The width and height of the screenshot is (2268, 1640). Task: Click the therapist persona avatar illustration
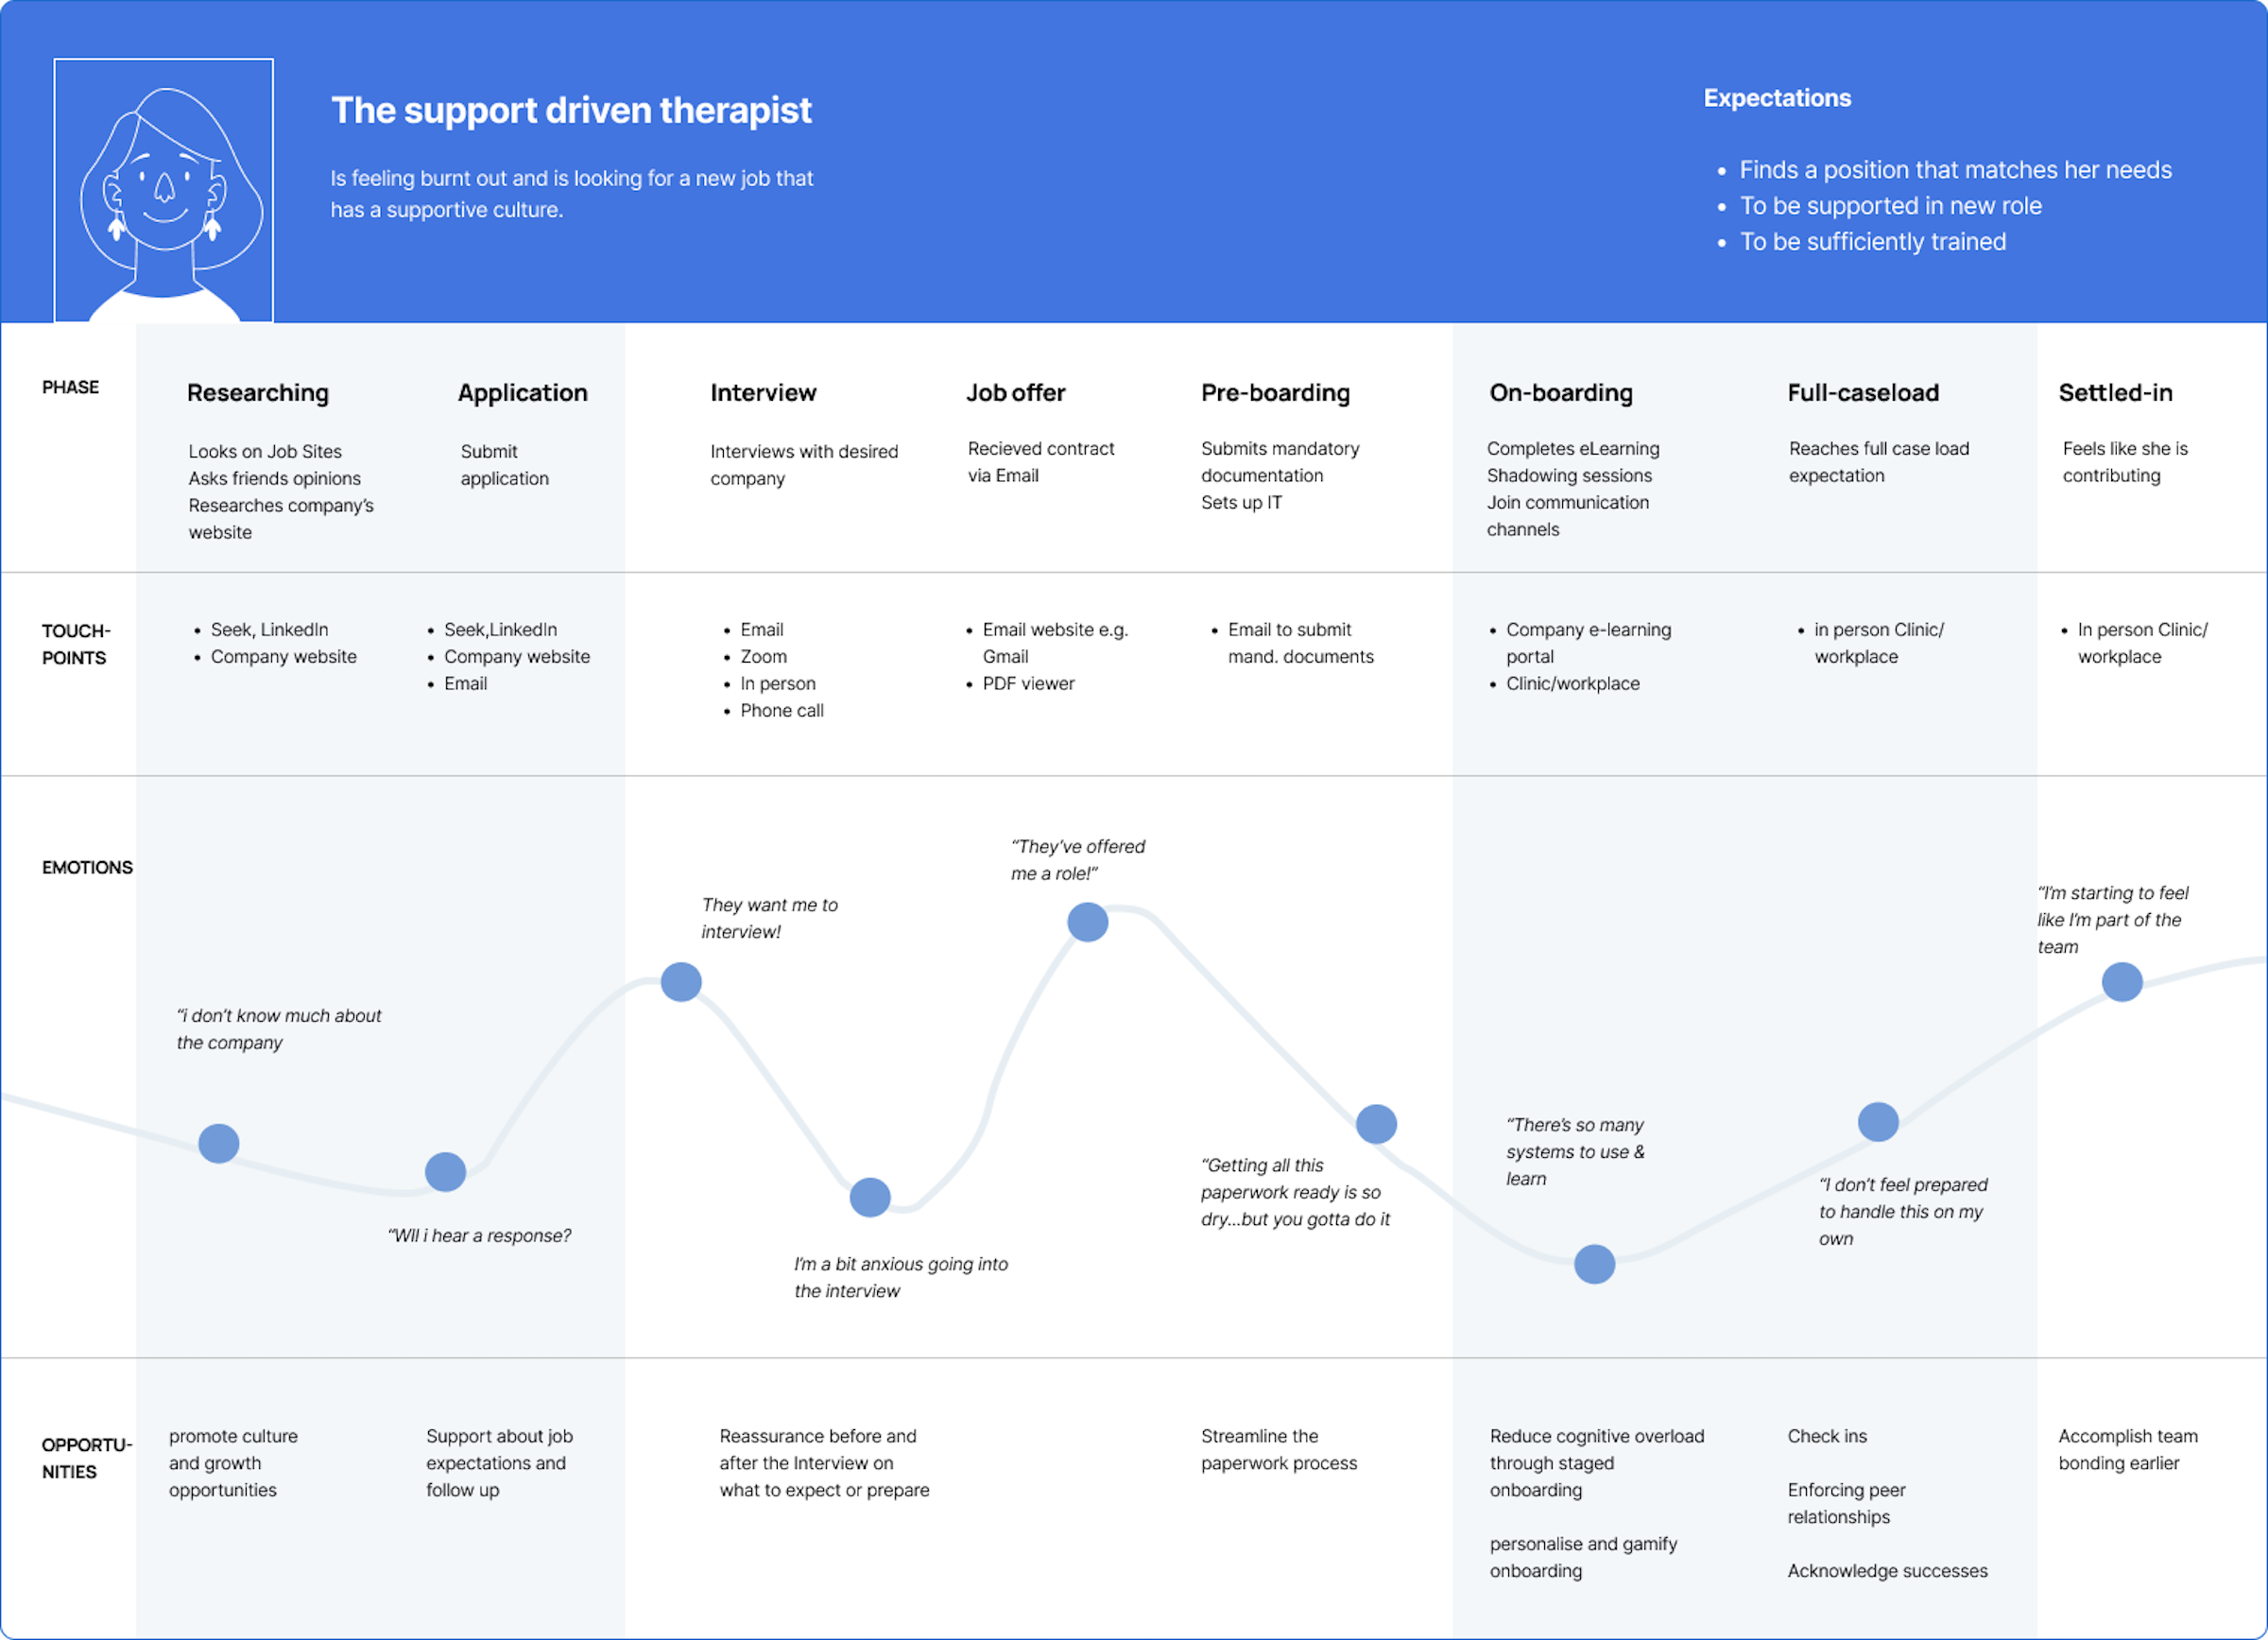point(163,190)
